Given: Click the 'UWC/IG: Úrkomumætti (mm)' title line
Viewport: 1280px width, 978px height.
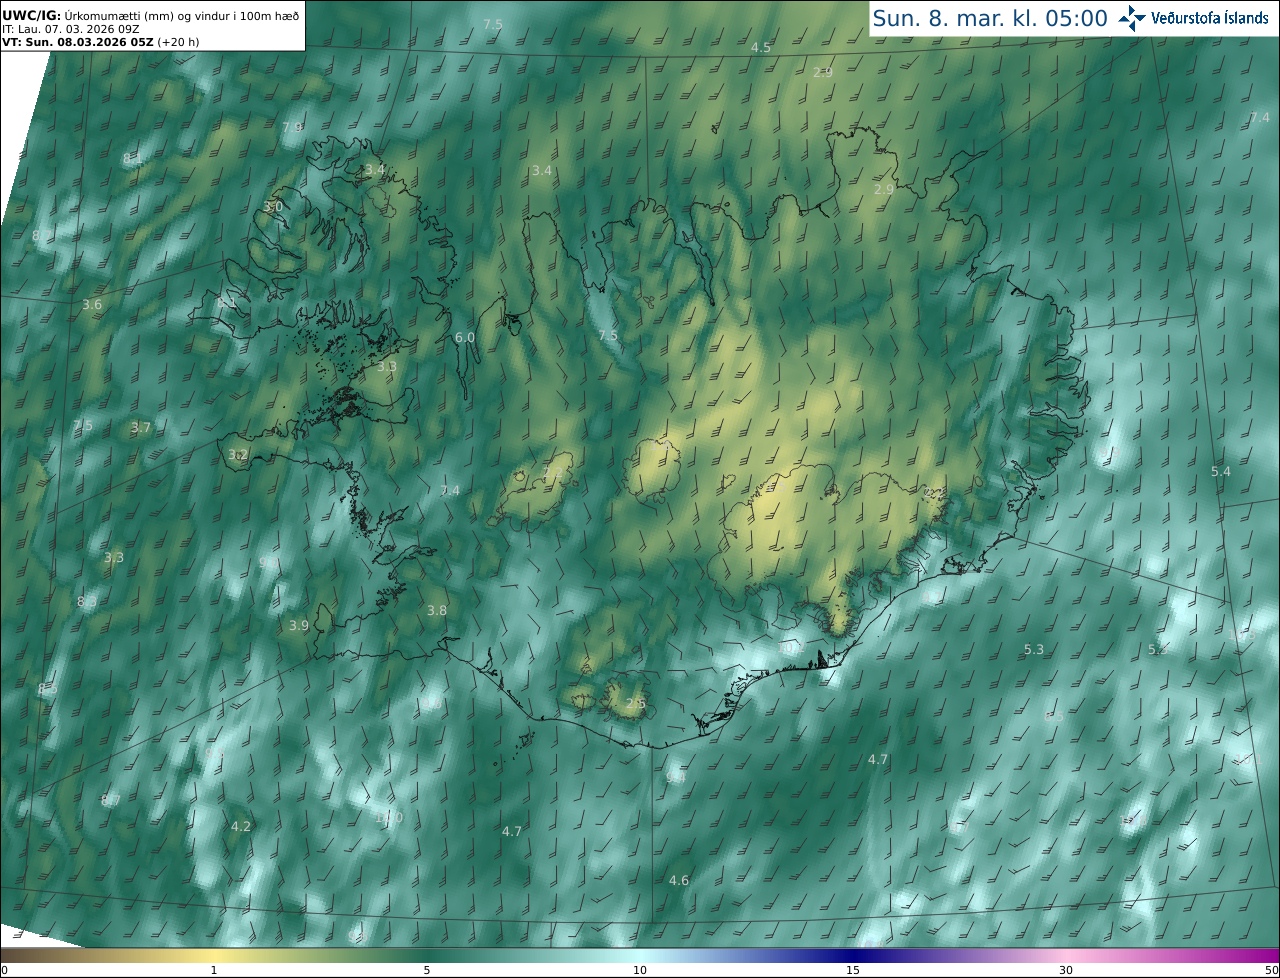Looking at the screenshot, I should 150,16.
